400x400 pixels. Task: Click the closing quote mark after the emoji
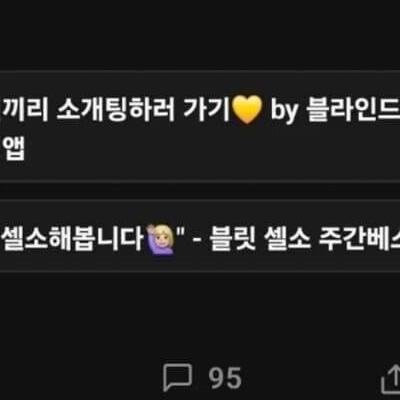[182, 231]
